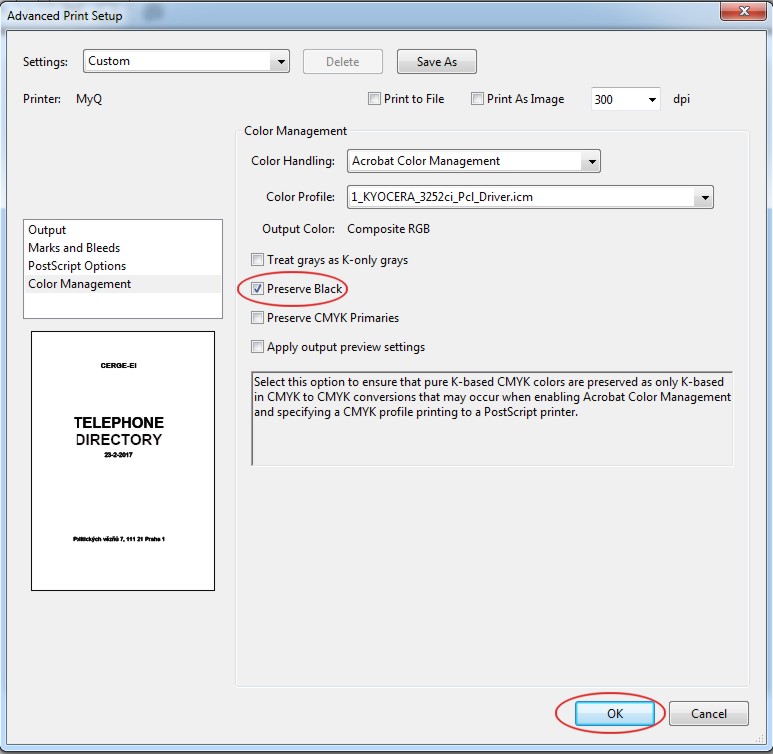
Task: Toggle the Print As Image checkbox
Action: 477,99
